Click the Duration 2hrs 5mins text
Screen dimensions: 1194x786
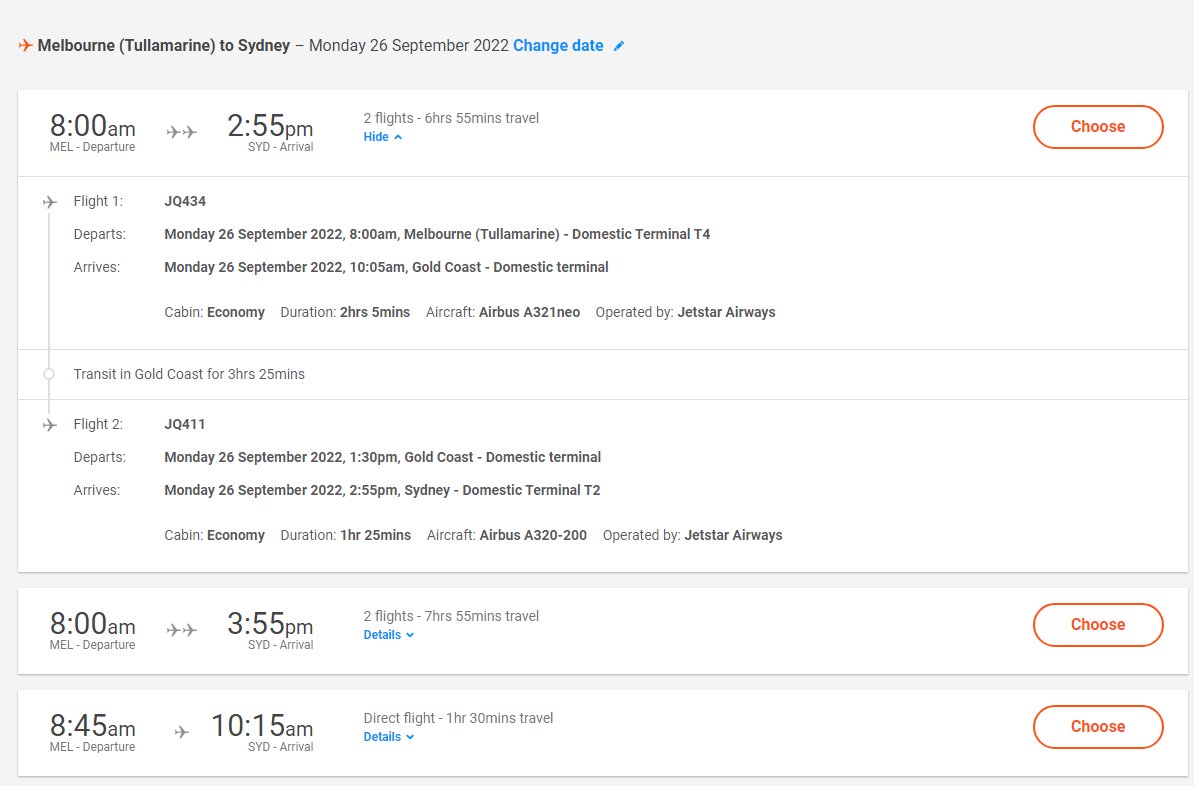click(345, 312)
